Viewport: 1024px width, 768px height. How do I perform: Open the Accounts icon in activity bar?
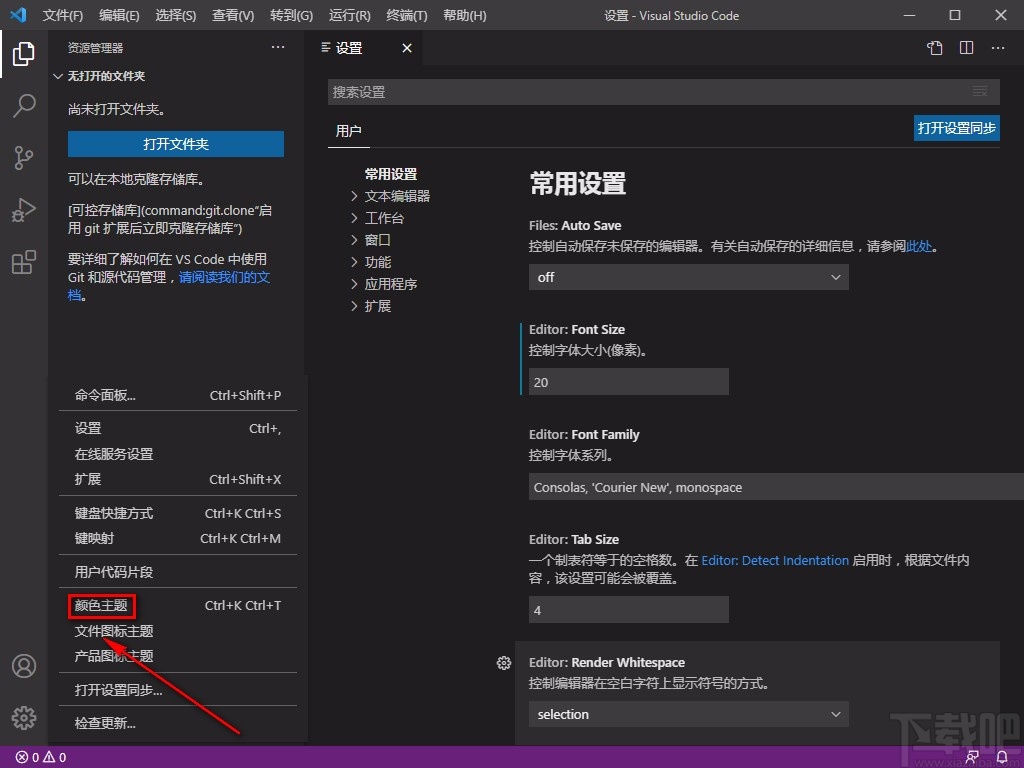(x=24, y=666)
